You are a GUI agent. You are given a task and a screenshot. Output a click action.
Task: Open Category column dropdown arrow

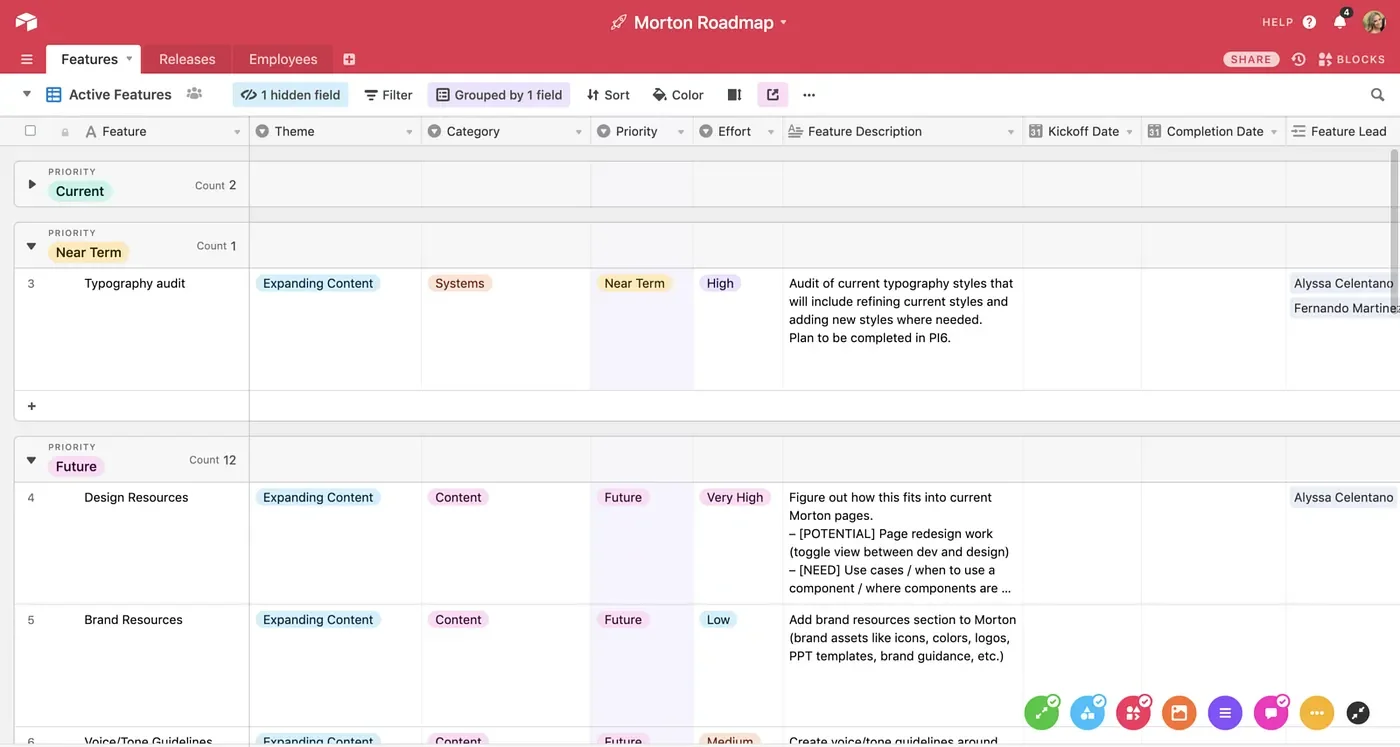[x=579, y=132]
